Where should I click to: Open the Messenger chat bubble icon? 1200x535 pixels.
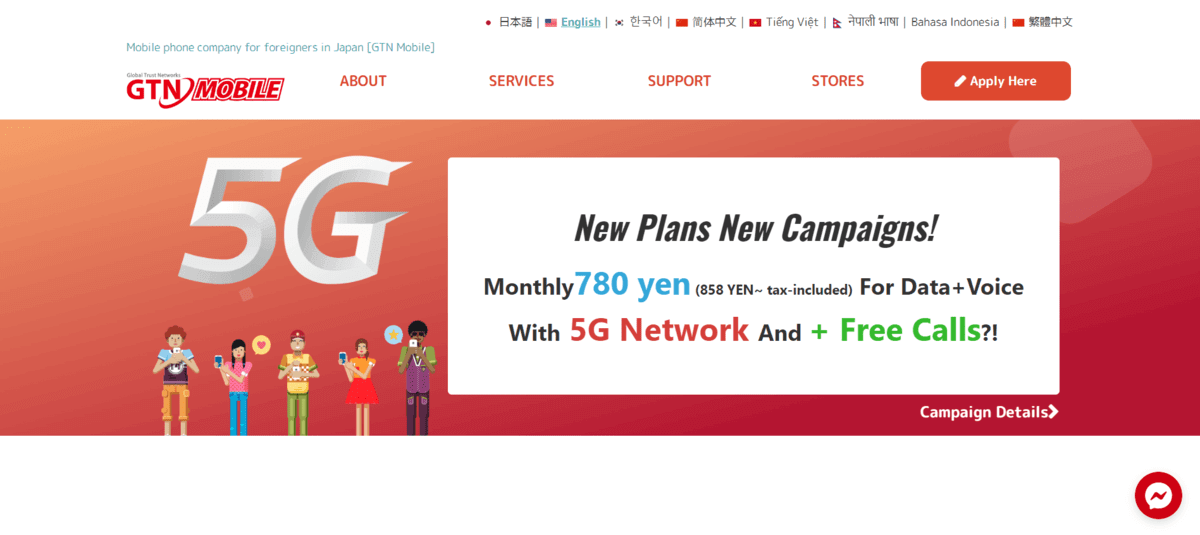pyautogui.click(x=1158, y=495)
